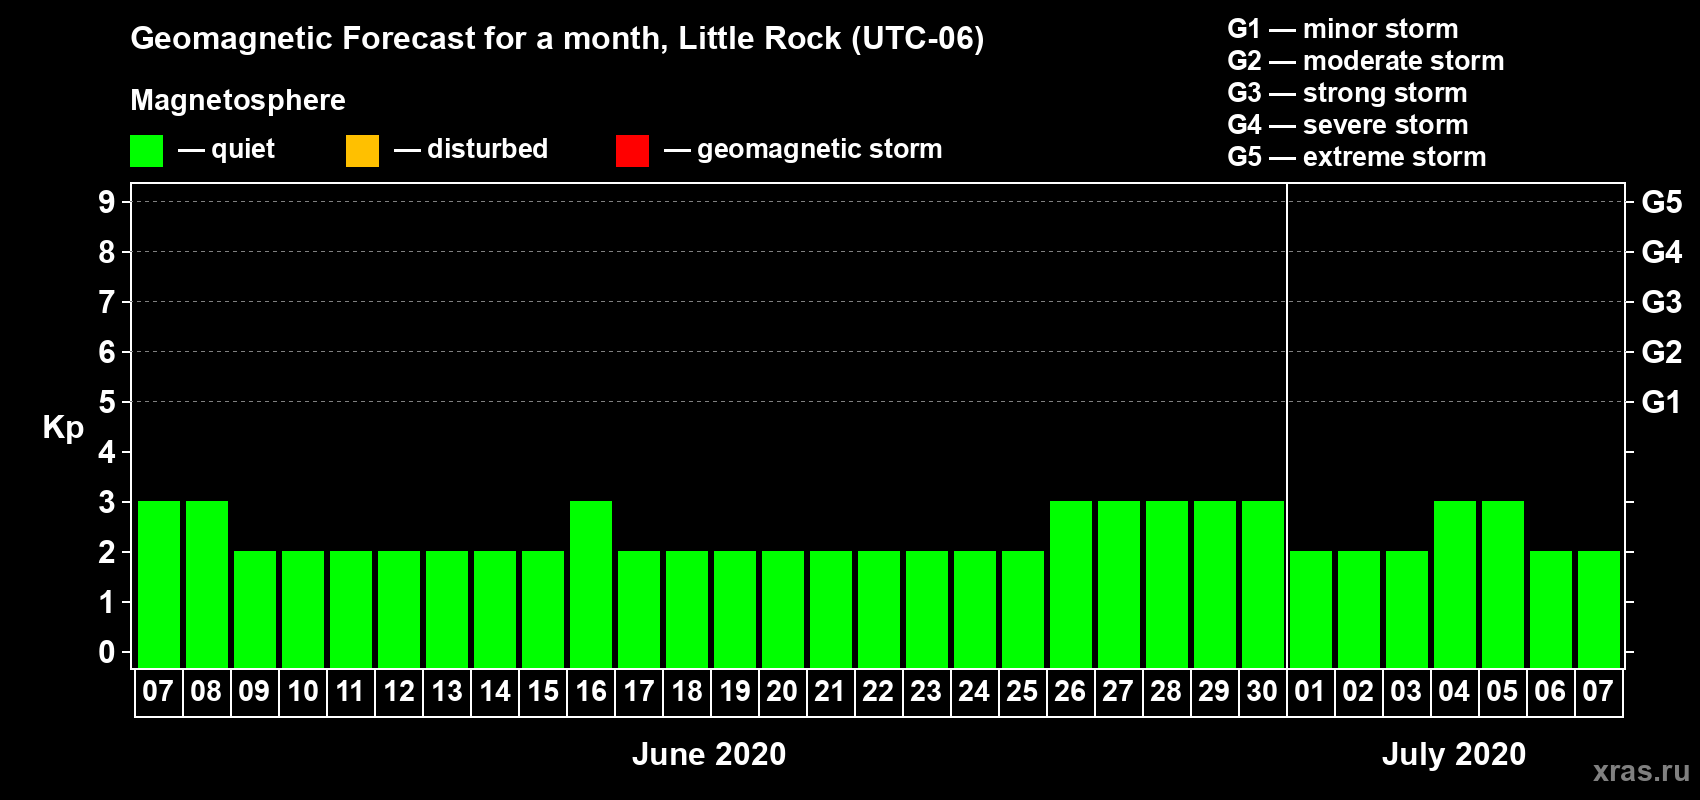The image size is (1700, 800).
Task: Click the G4 label on right axis
Action: click(1662, 252)
